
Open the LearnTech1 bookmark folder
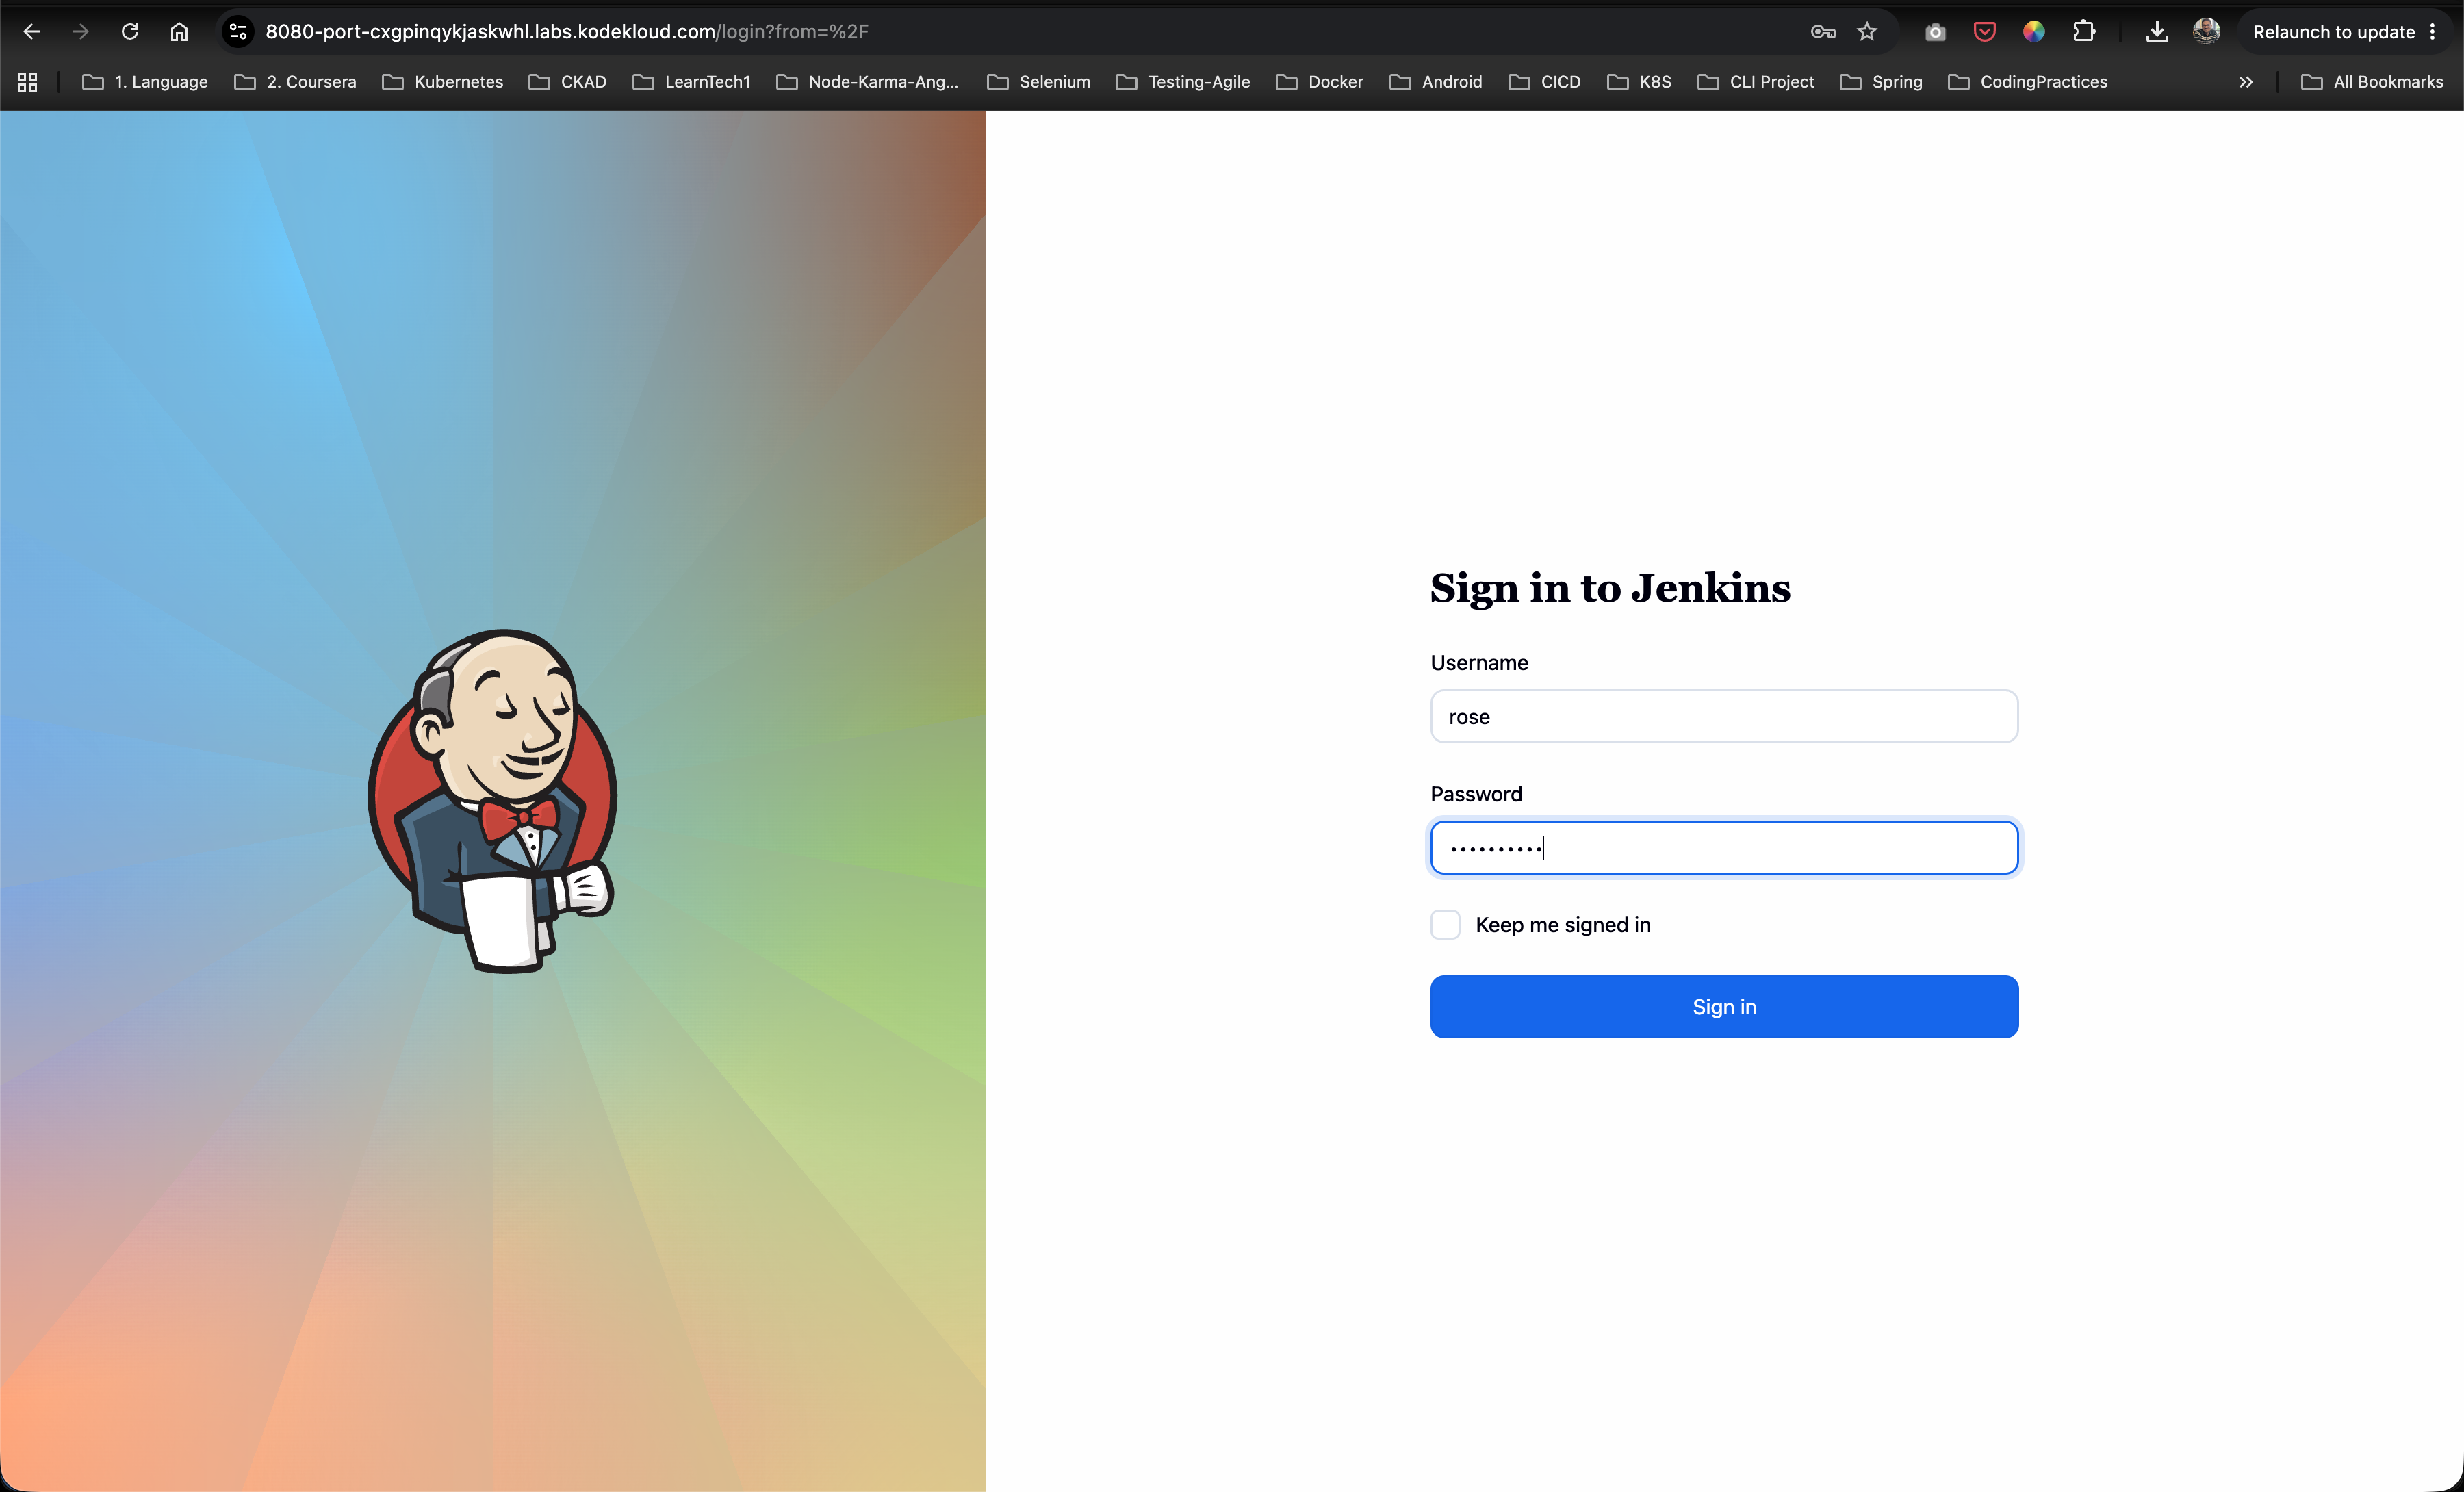point(692,82)
